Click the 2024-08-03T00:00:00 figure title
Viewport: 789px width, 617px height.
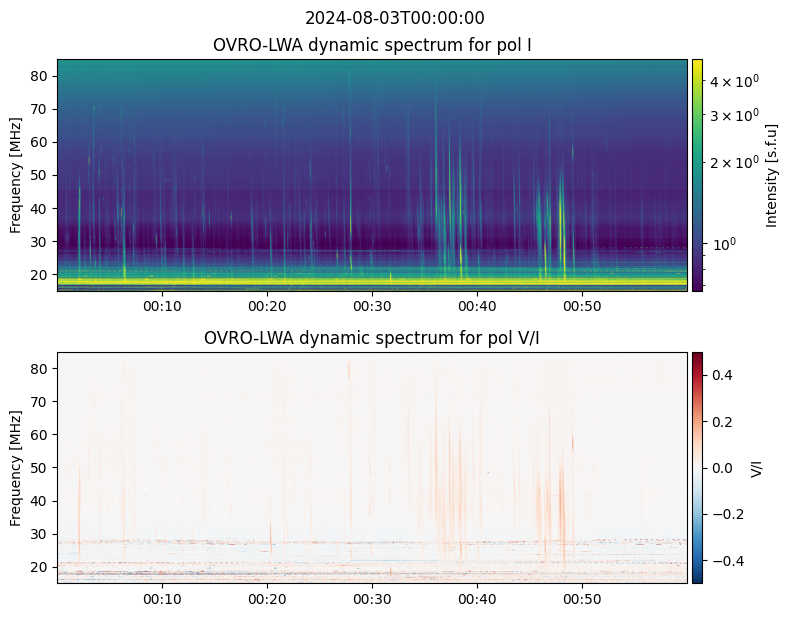394,18
